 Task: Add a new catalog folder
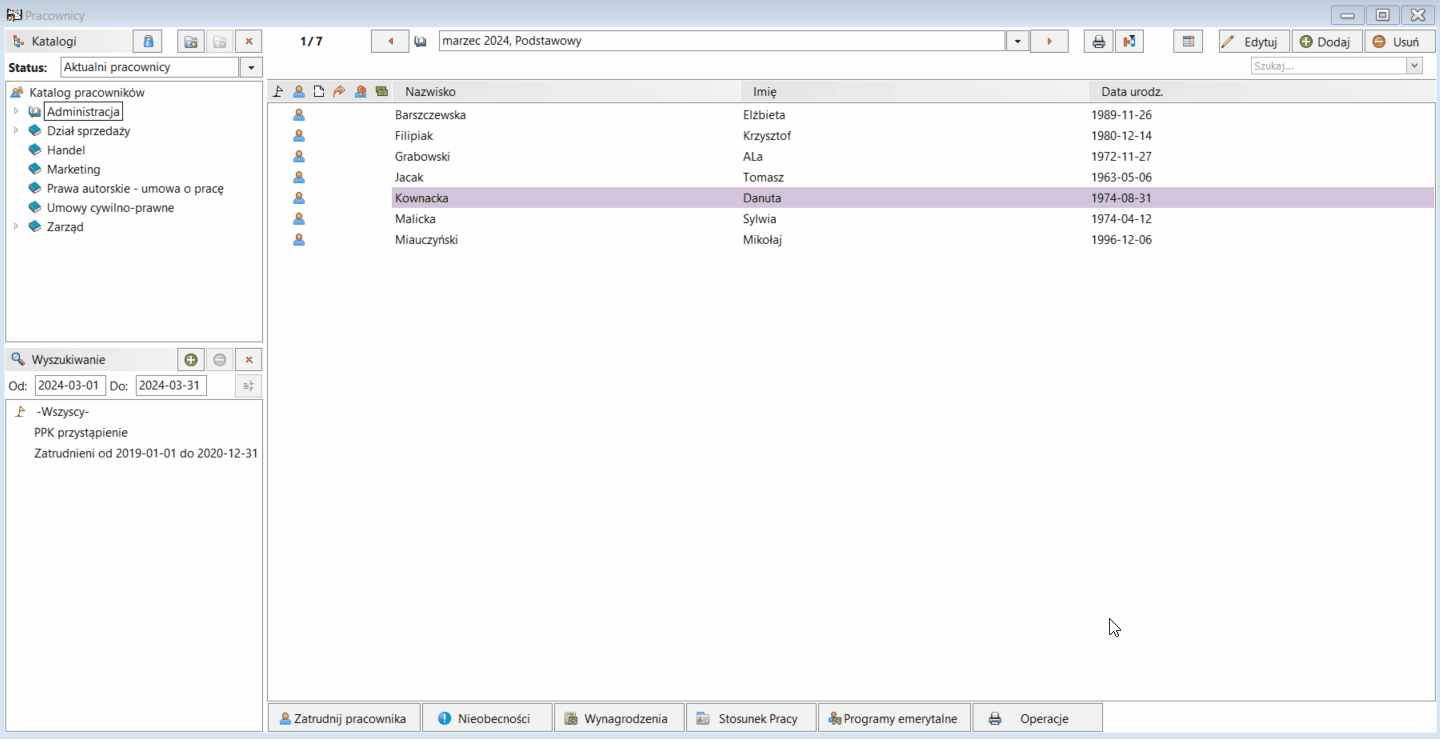click(190, 41)
